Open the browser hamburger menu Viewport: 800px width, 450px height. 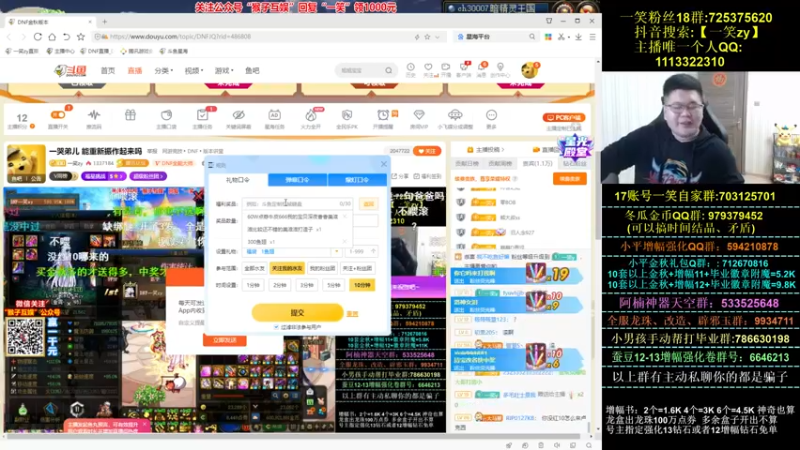pyautogui.click(x=592, y=37)
